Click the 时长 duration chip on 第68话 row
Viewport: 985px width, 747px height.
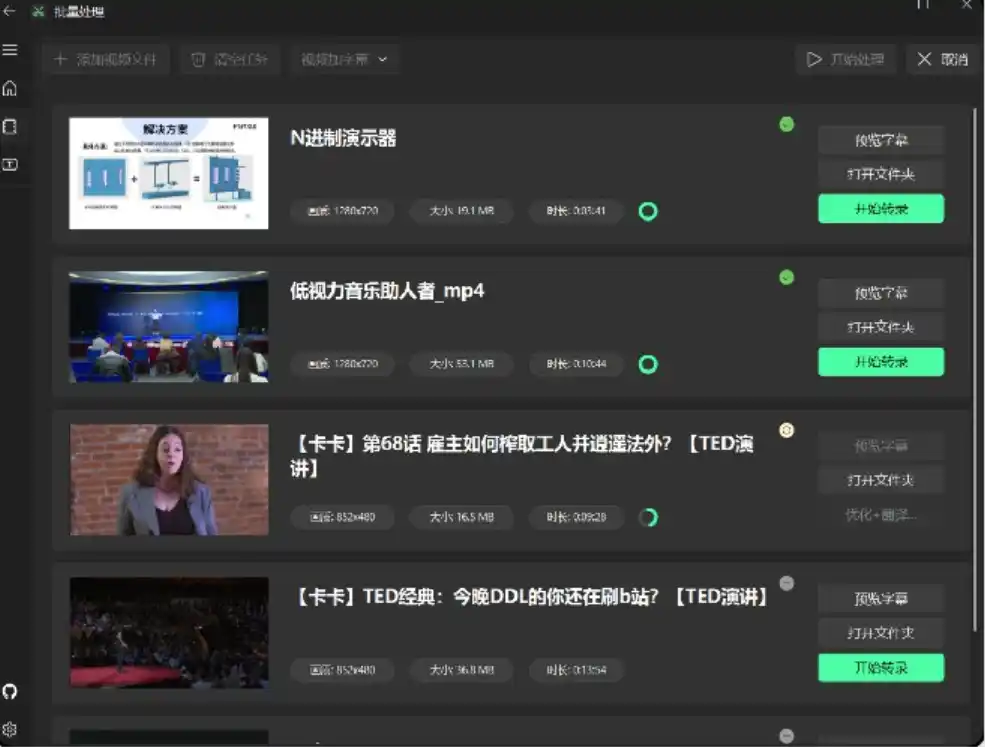click(x=576, y=517)
